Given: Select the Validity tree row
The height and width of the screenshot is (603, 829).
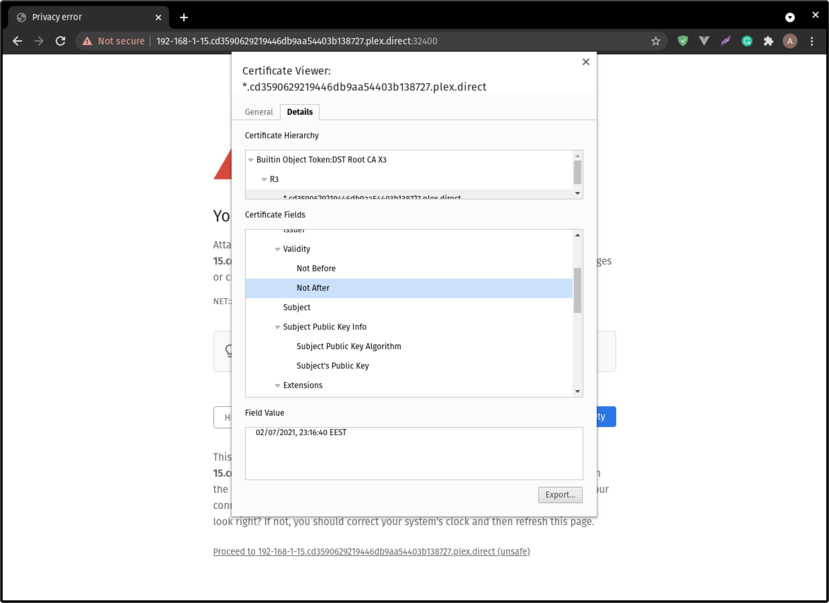Looking at the screenshot, I should pos(409,249).
